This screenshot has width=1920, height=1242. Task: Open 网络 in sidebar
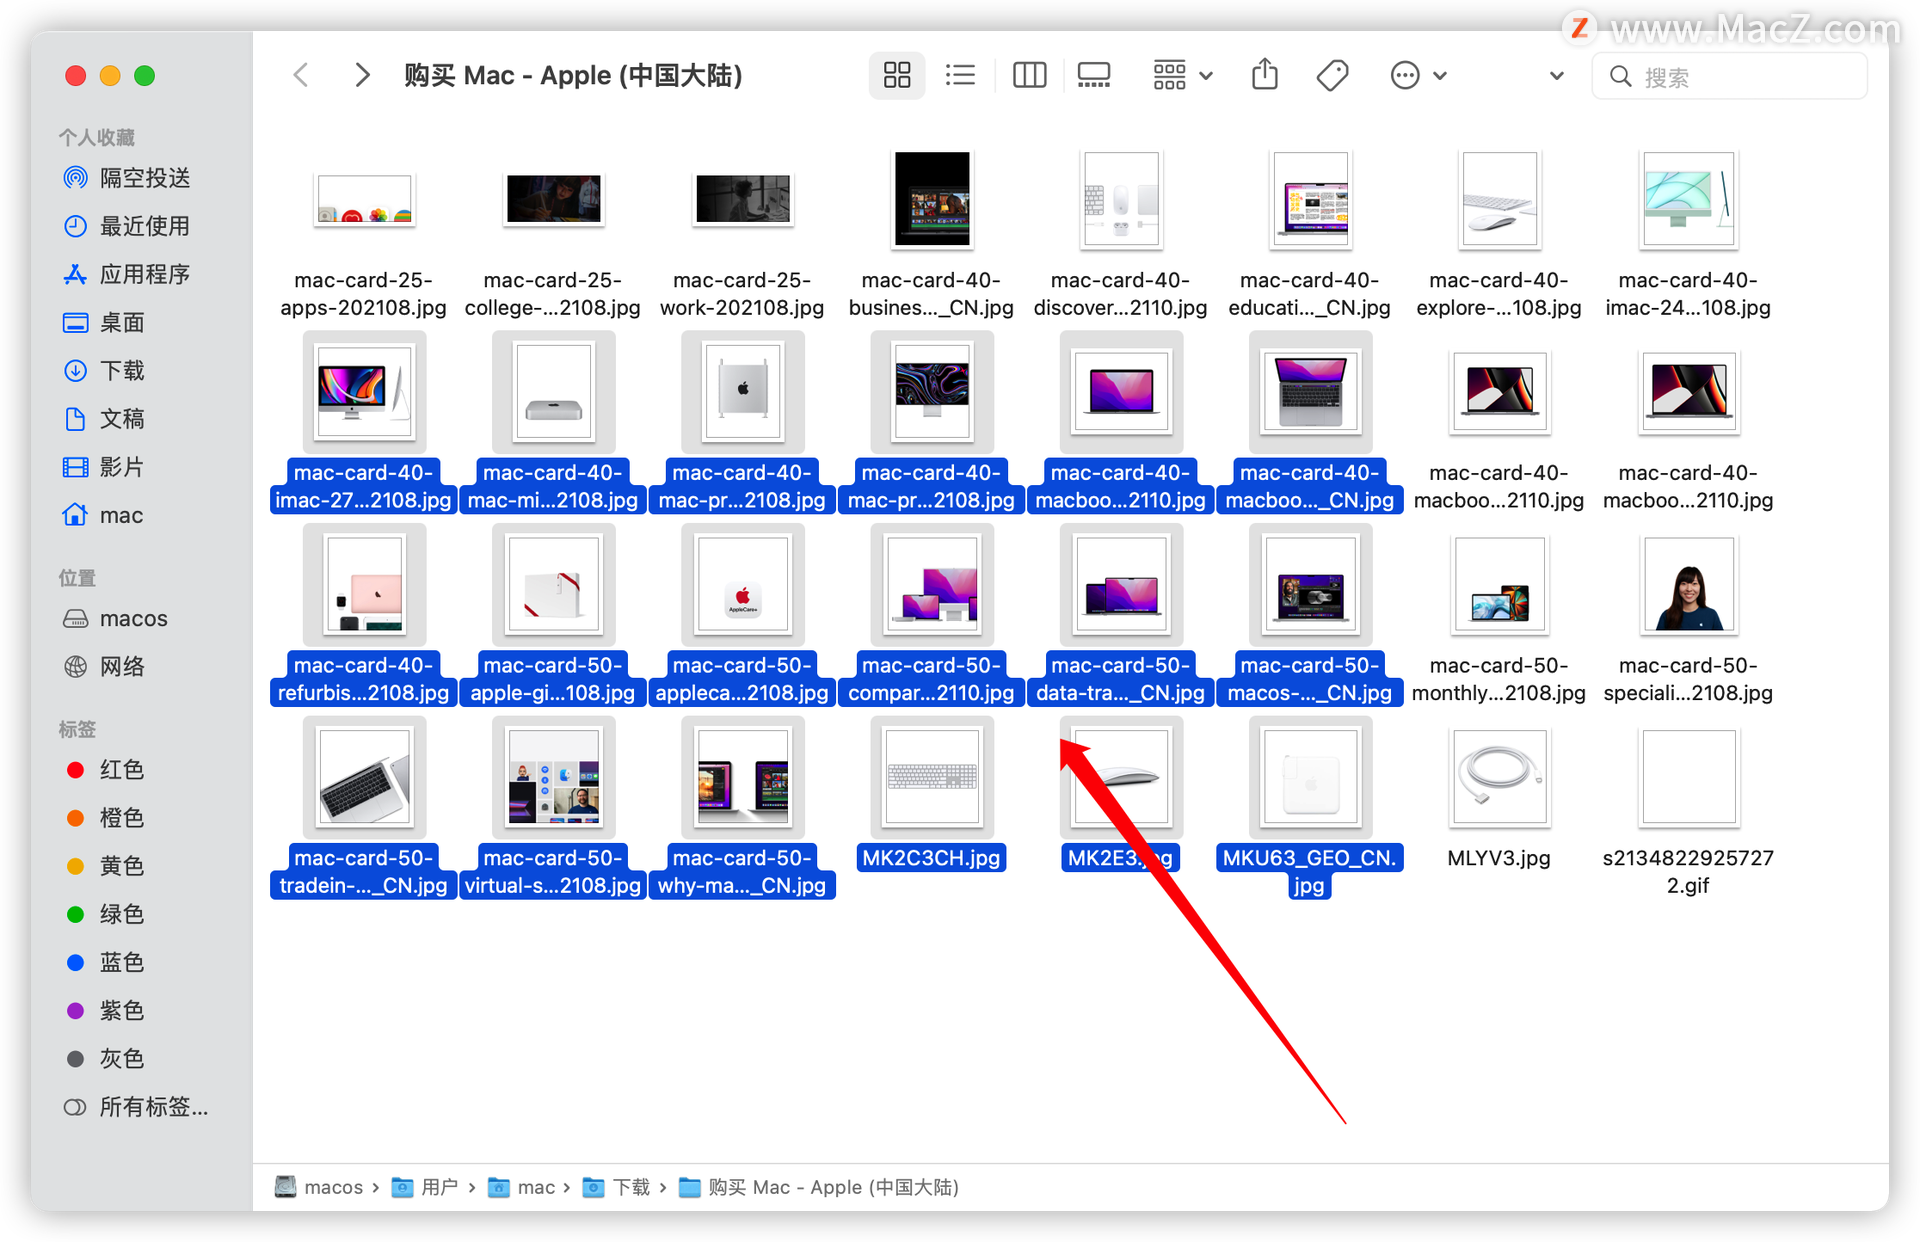click(105, 666)
